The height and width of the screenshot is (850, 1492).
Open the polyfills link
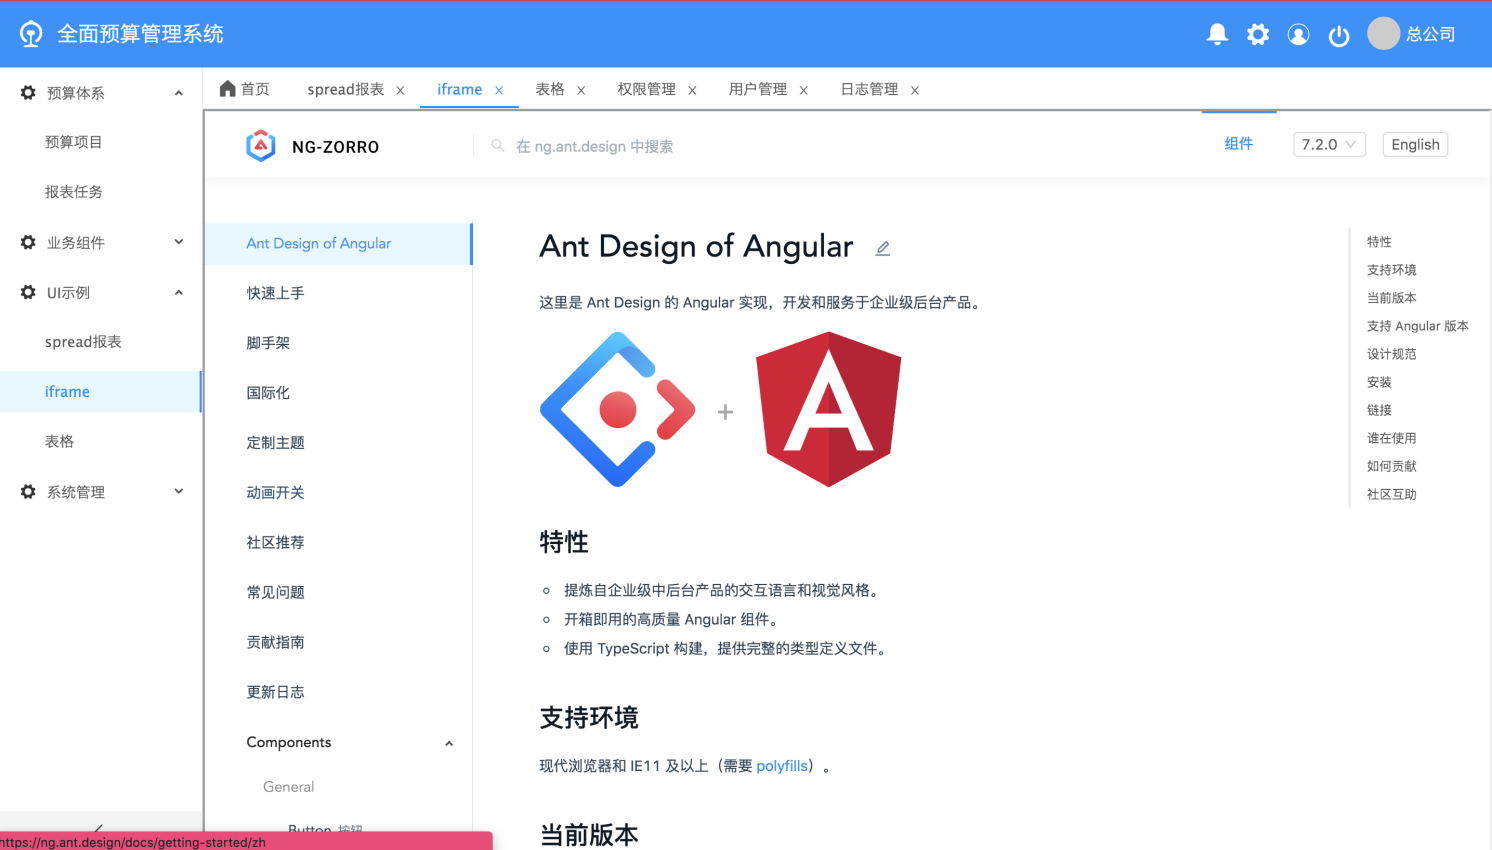[x=782, y=766]
